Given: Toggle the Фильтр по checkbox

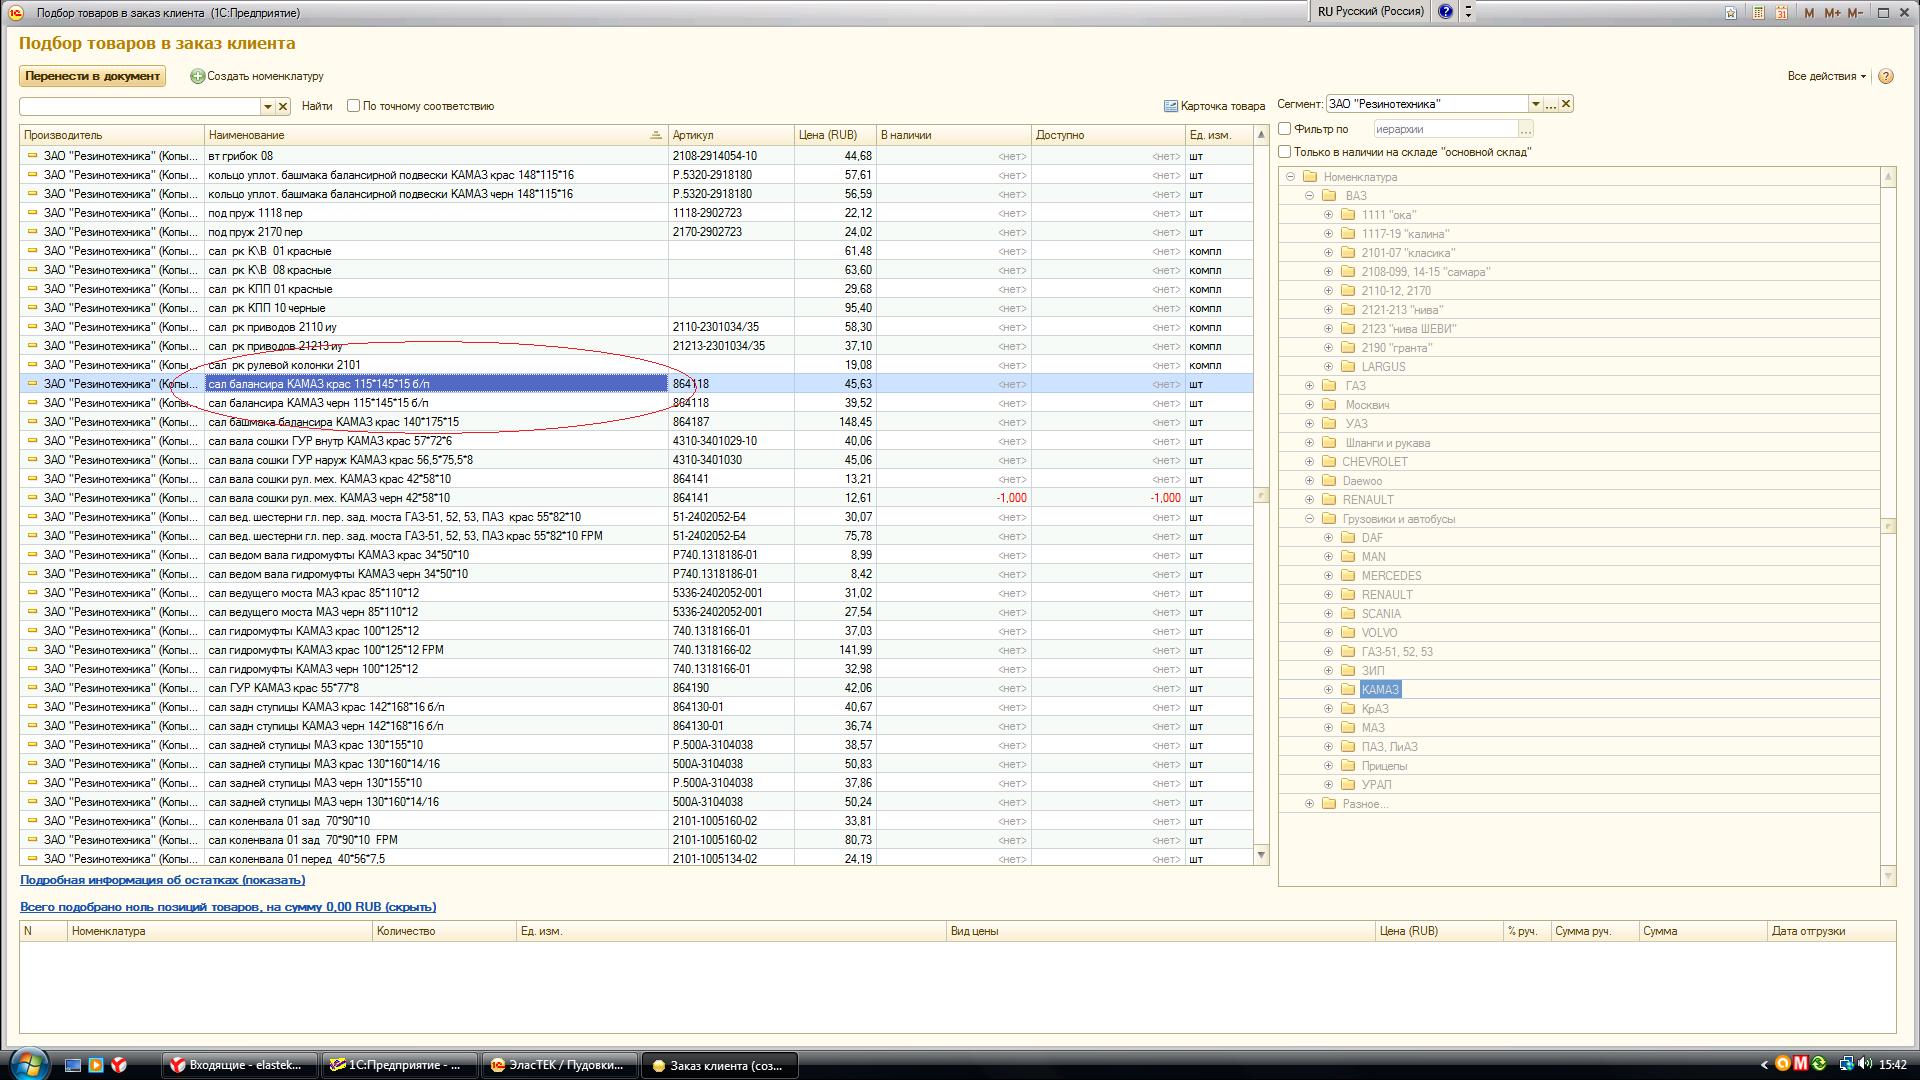Looking at the screenshot, I should click(x=1285, y=129).
